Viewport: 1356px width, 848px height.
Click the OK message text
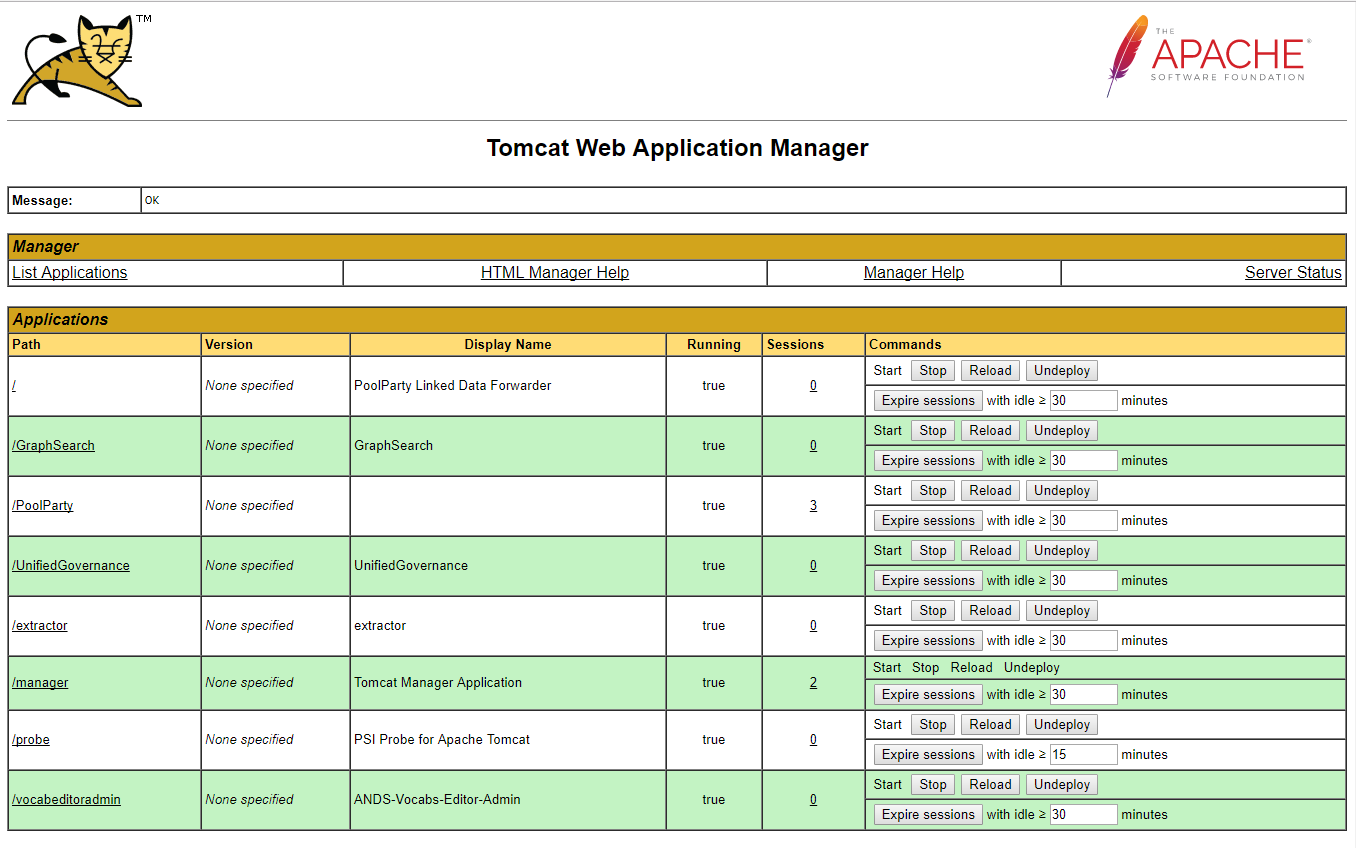152,200
